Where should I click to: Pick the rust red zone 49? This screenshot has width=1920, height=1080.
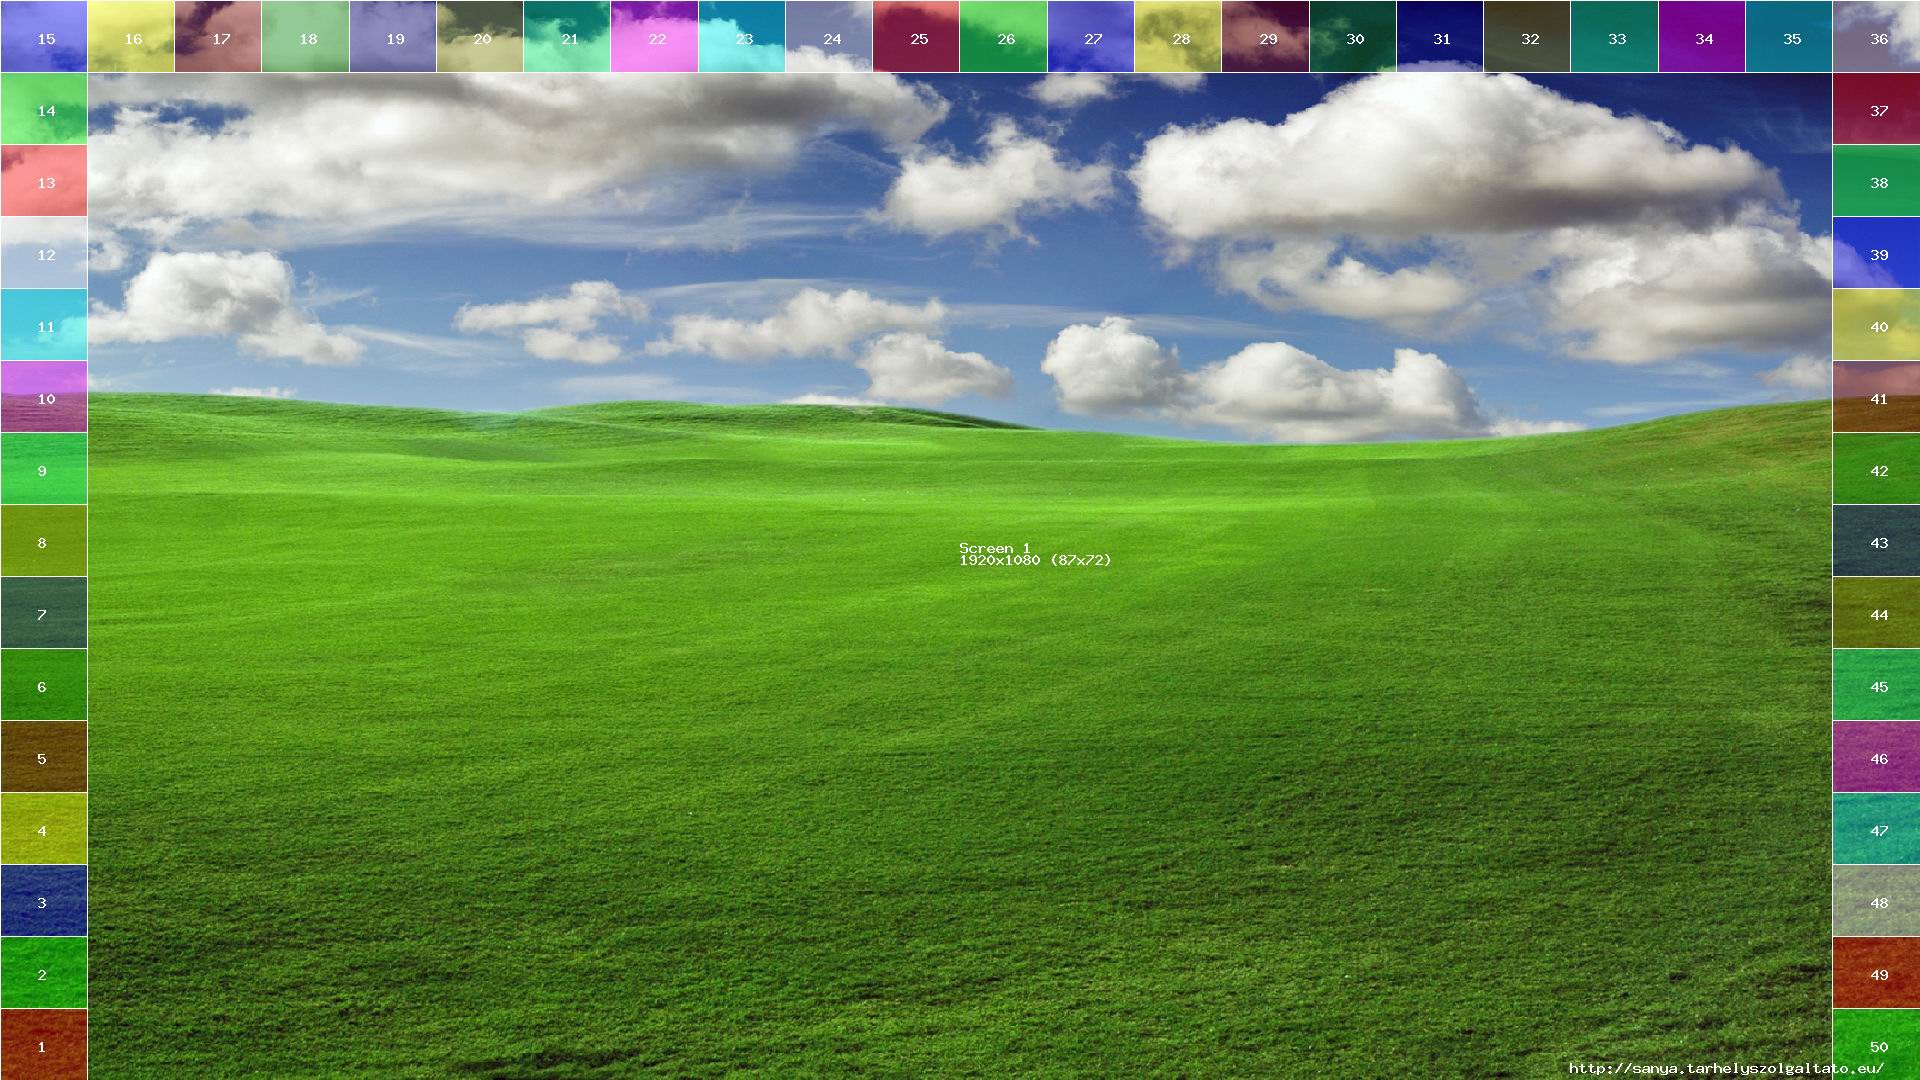1876,972
